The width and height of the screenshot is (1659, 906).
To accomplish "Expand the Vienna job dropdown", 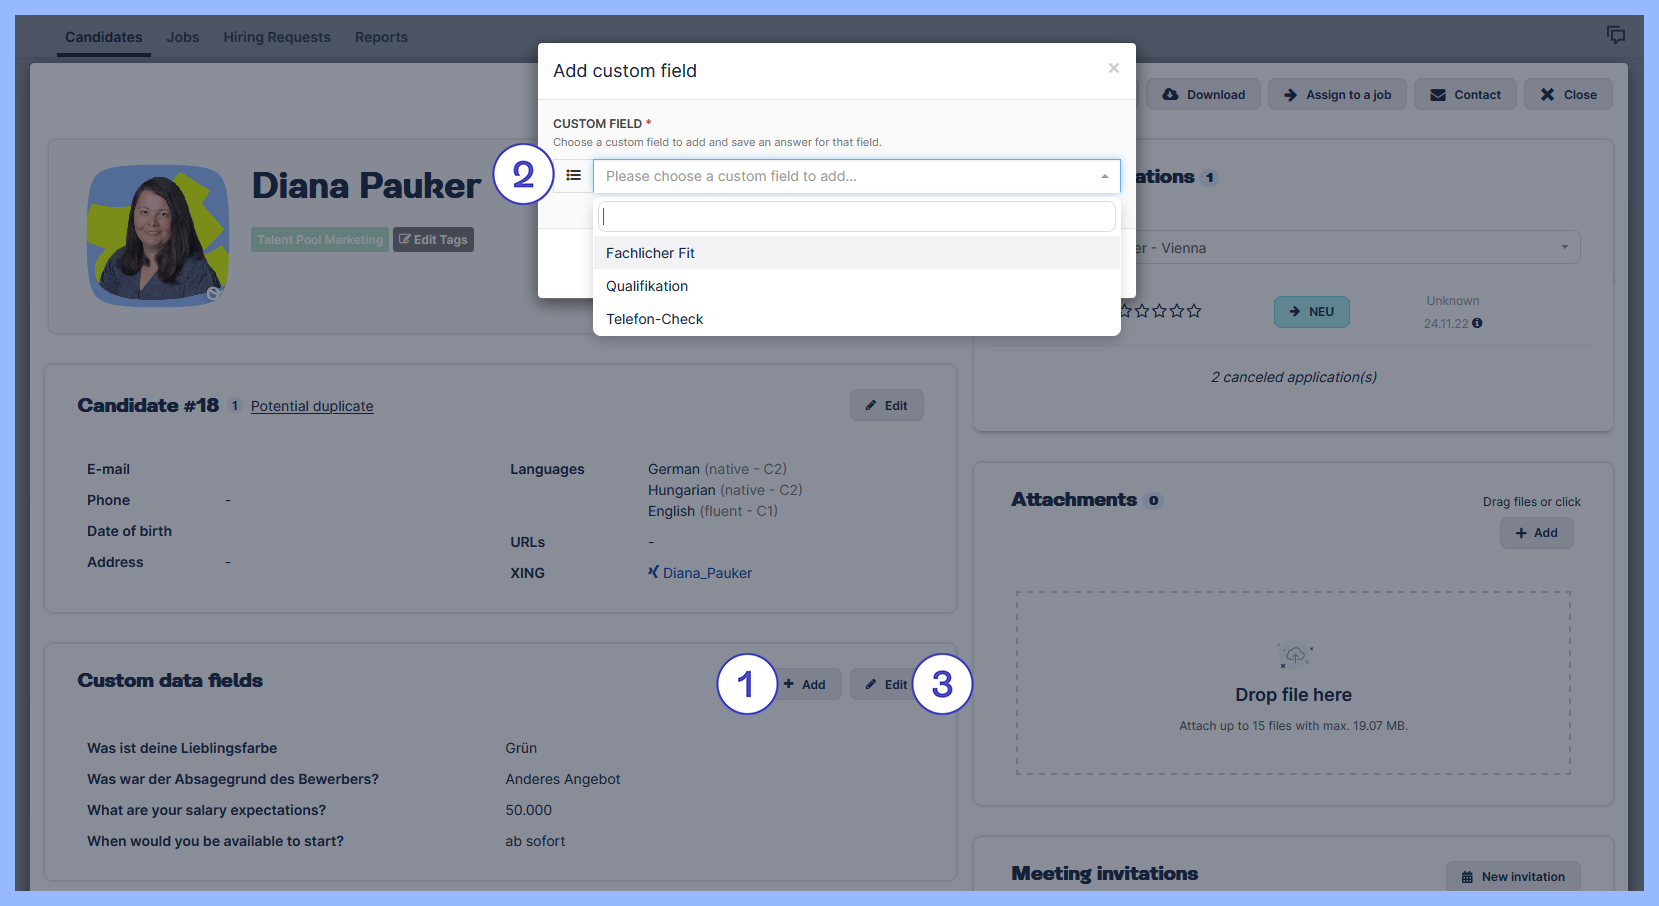I will 1564,247.
